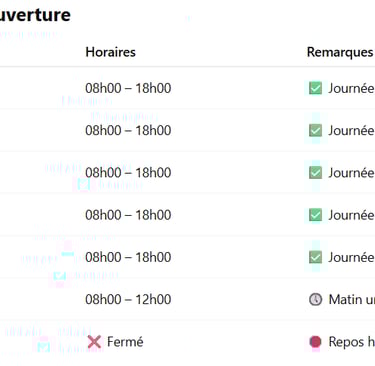Click the 08h00 – 12h00 morning hours
375x366 pixels.
pos(128,299)
